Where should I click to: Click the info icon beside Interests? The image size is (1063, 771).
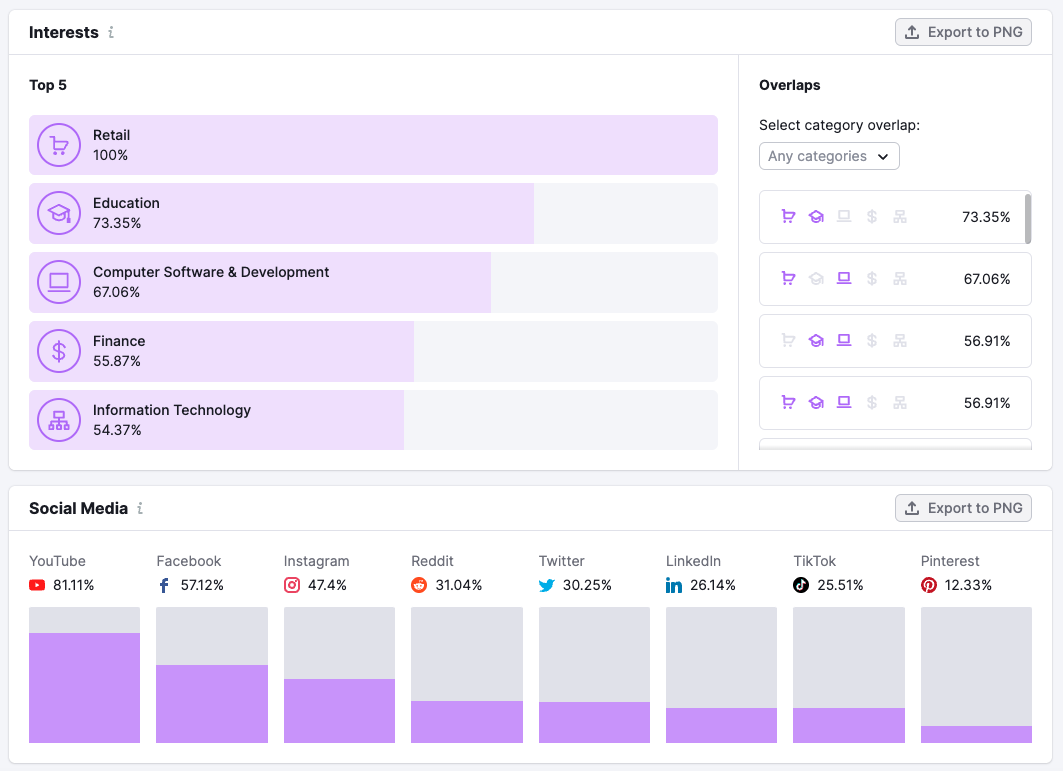point(110,32)
